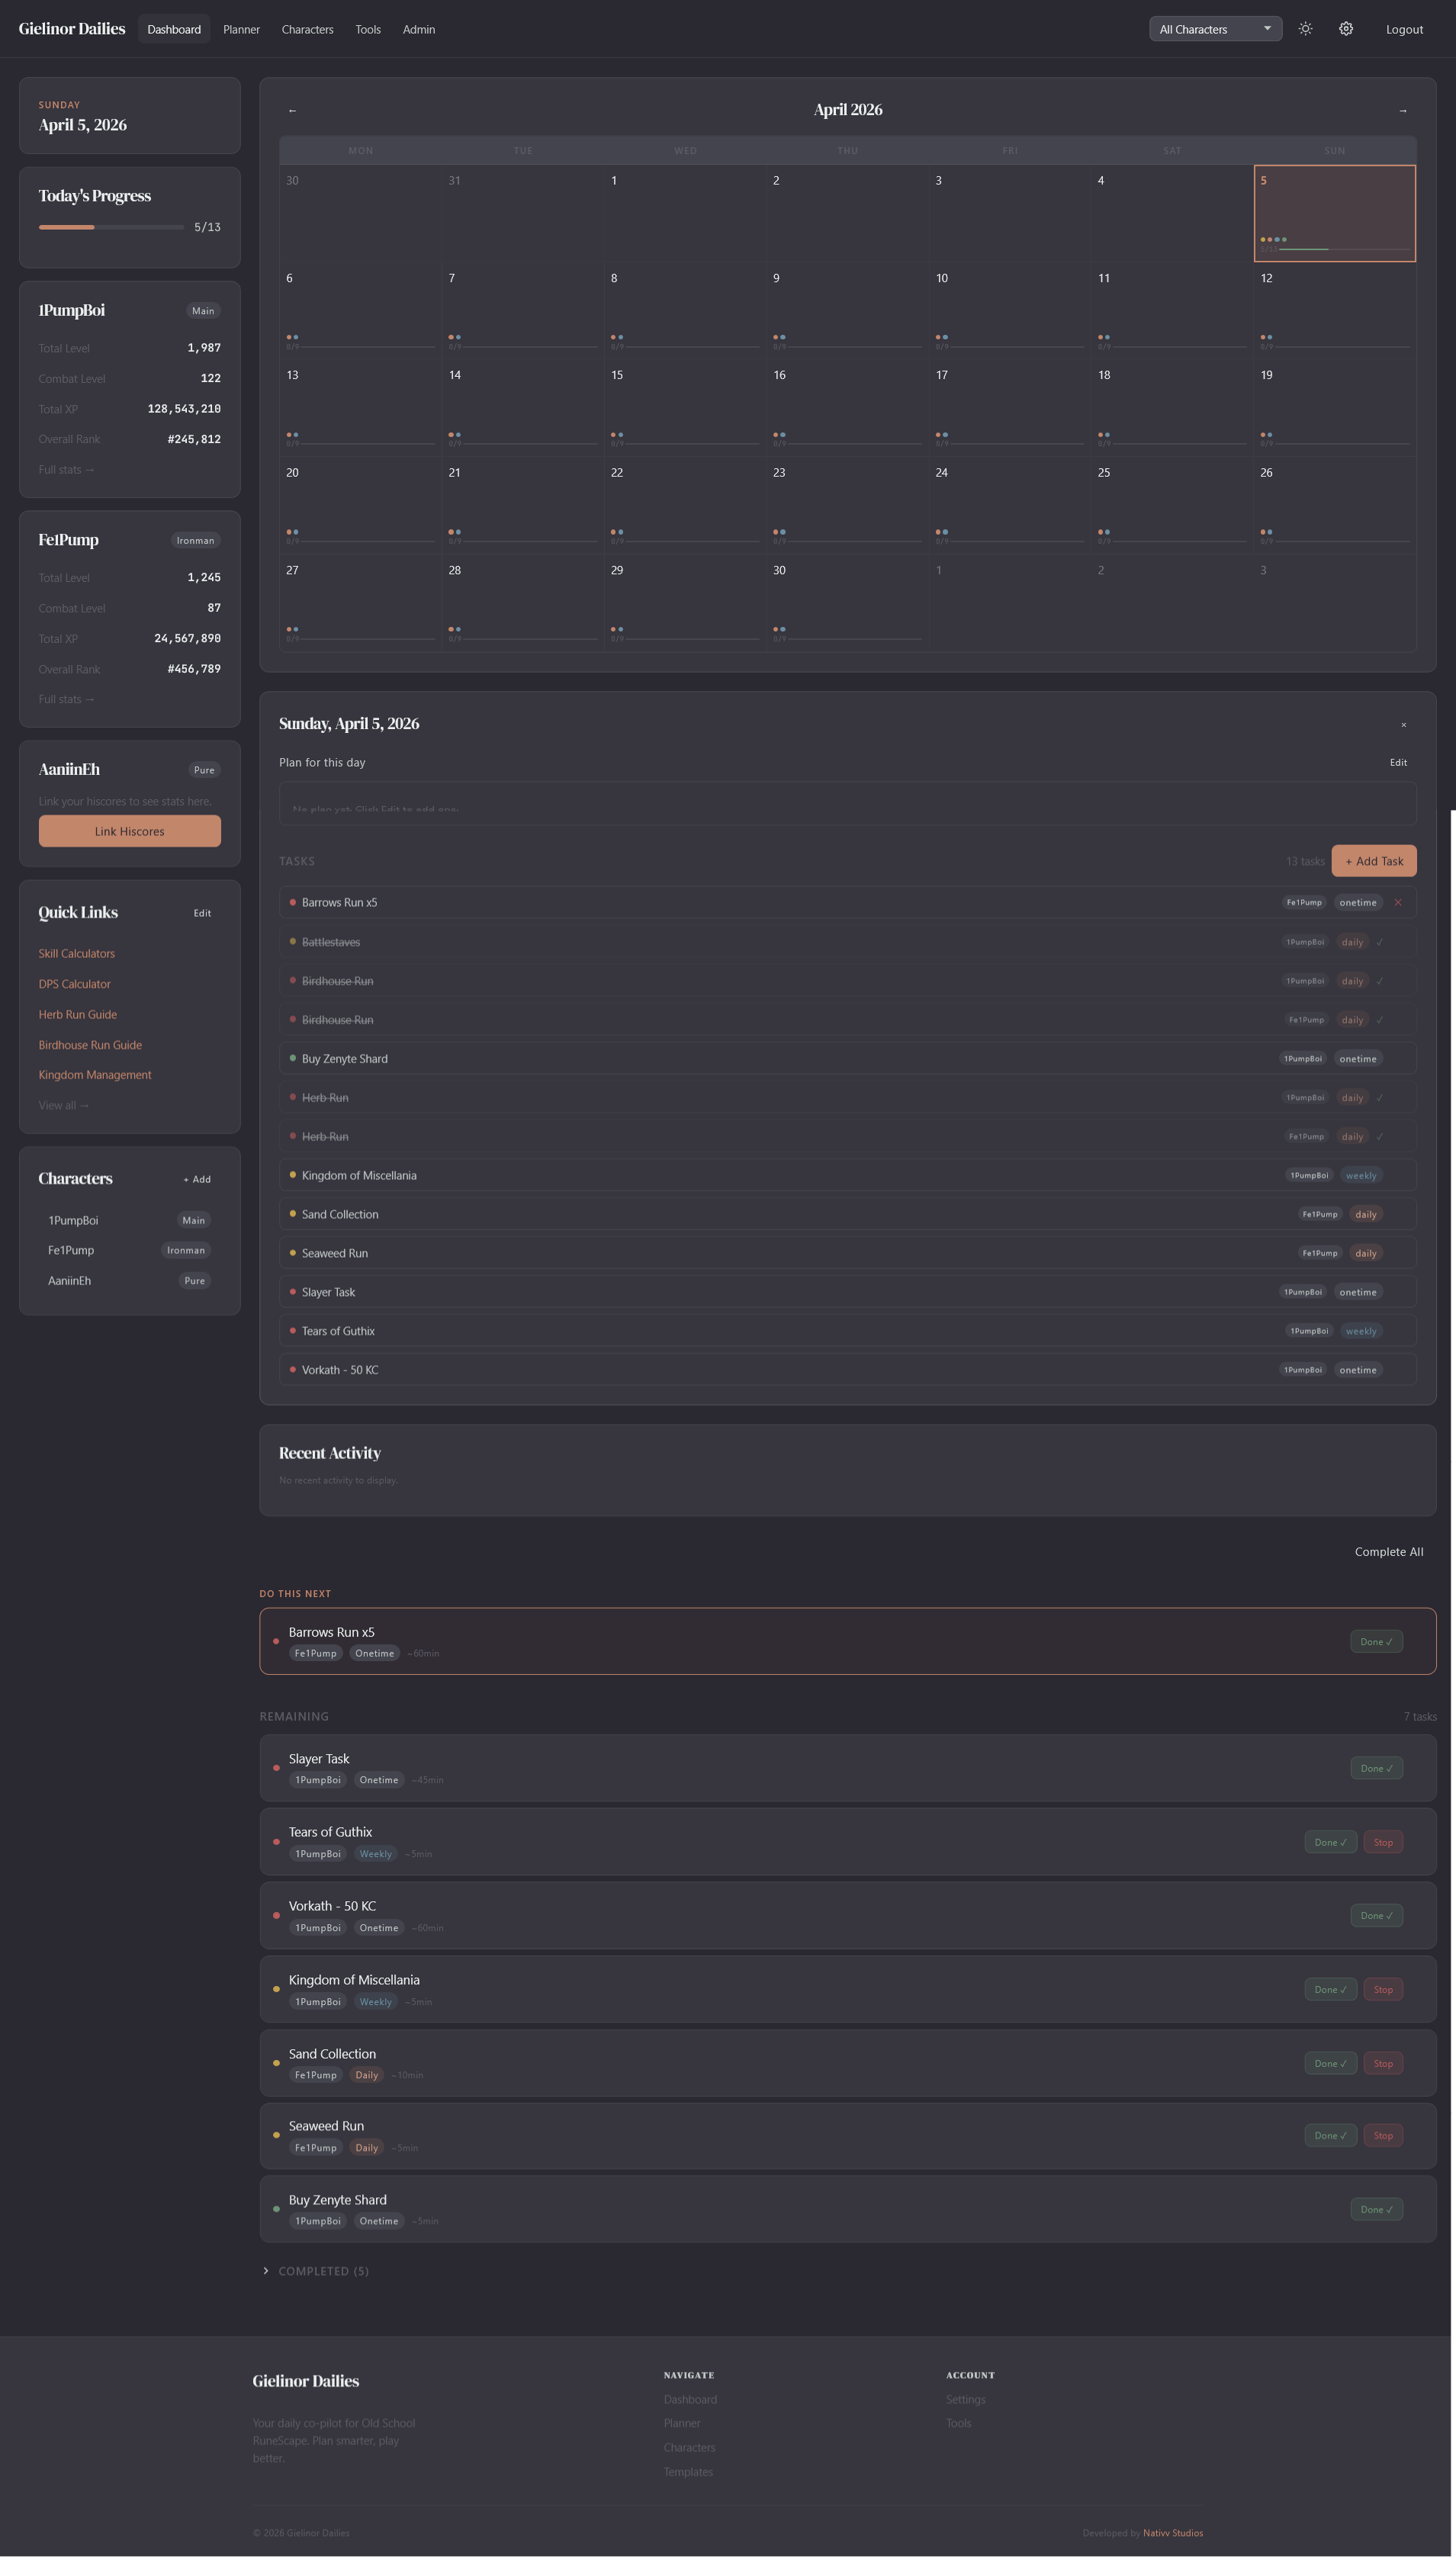Open the All Characters dropdown
The width and height of the screenshot is (1456, 2558).
point(1215,28)
